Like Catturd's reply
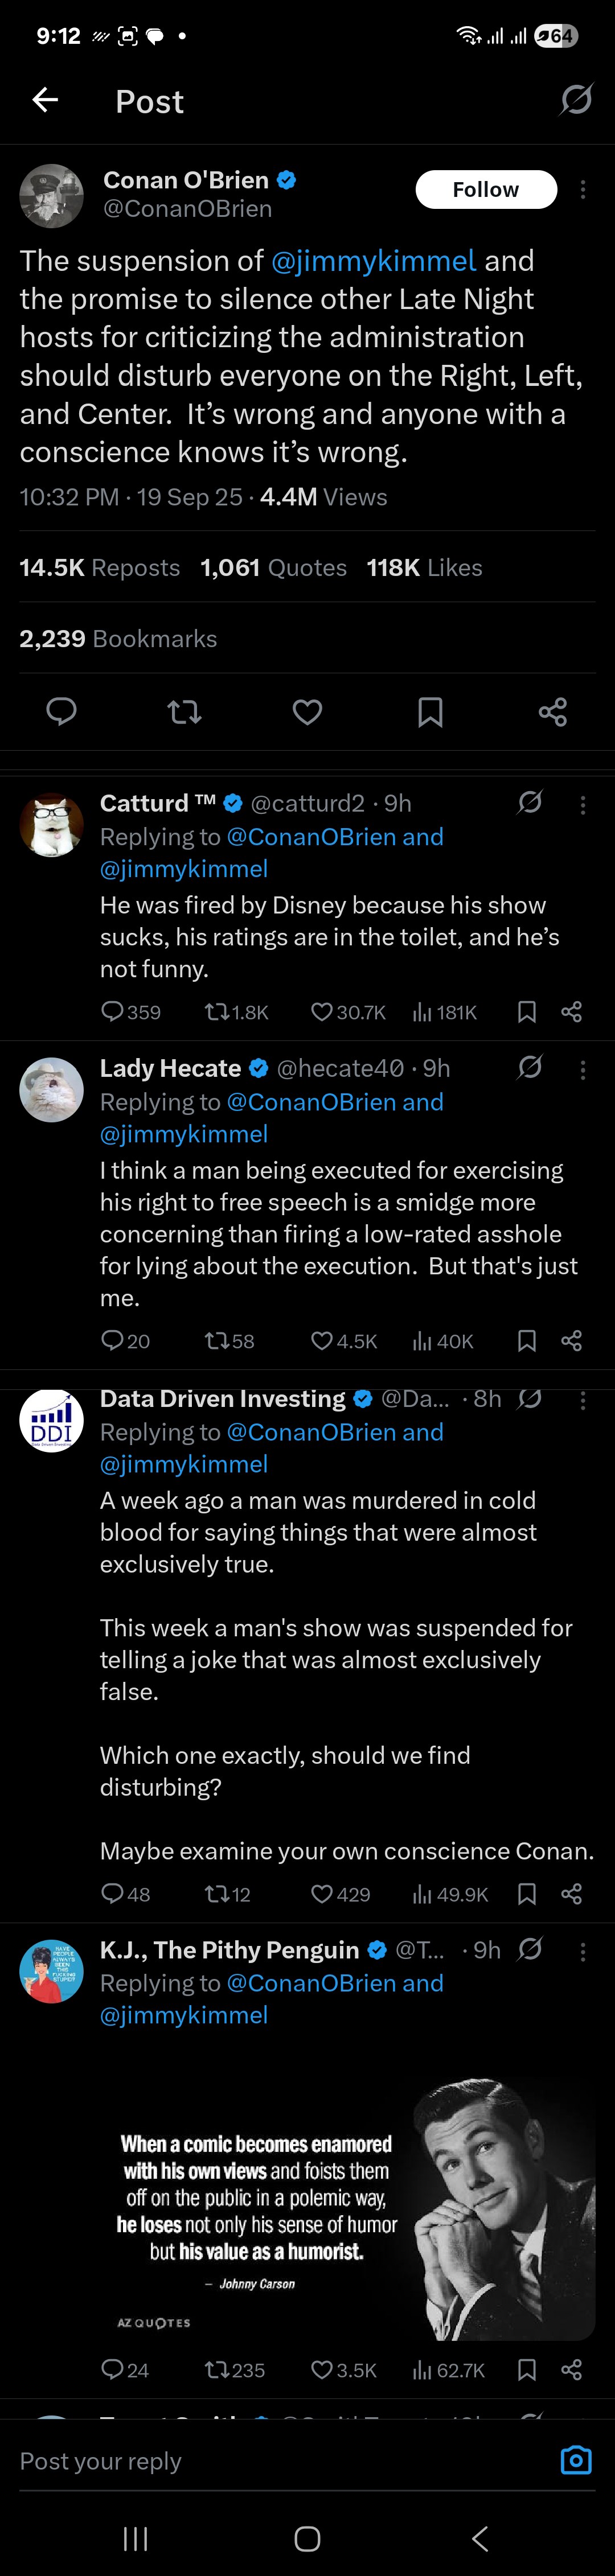Screen dimensions: 615x2576 [x=322, y=1012]
